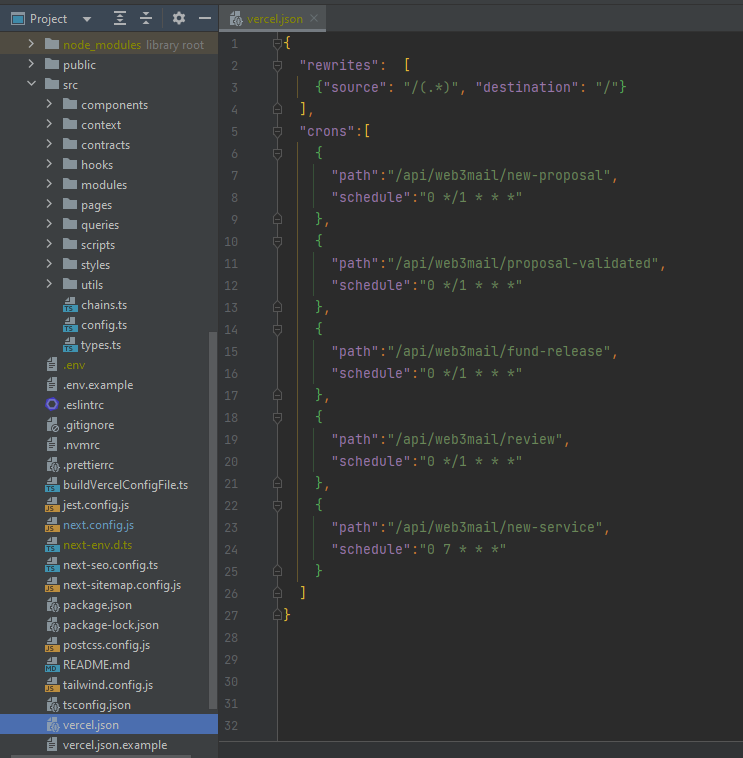The height and width of the screenshot is (758, 743).
Task: Collapse the src folder
Action: coord(30,85)
